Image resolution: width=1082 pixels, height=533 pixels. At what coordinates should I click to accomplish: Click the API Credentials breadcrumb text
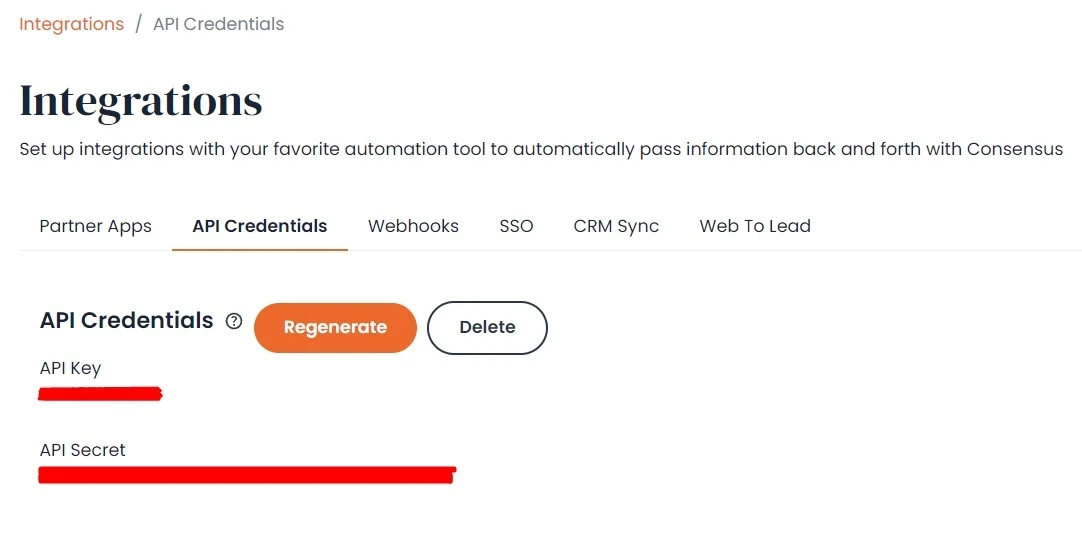pos(219,24)
